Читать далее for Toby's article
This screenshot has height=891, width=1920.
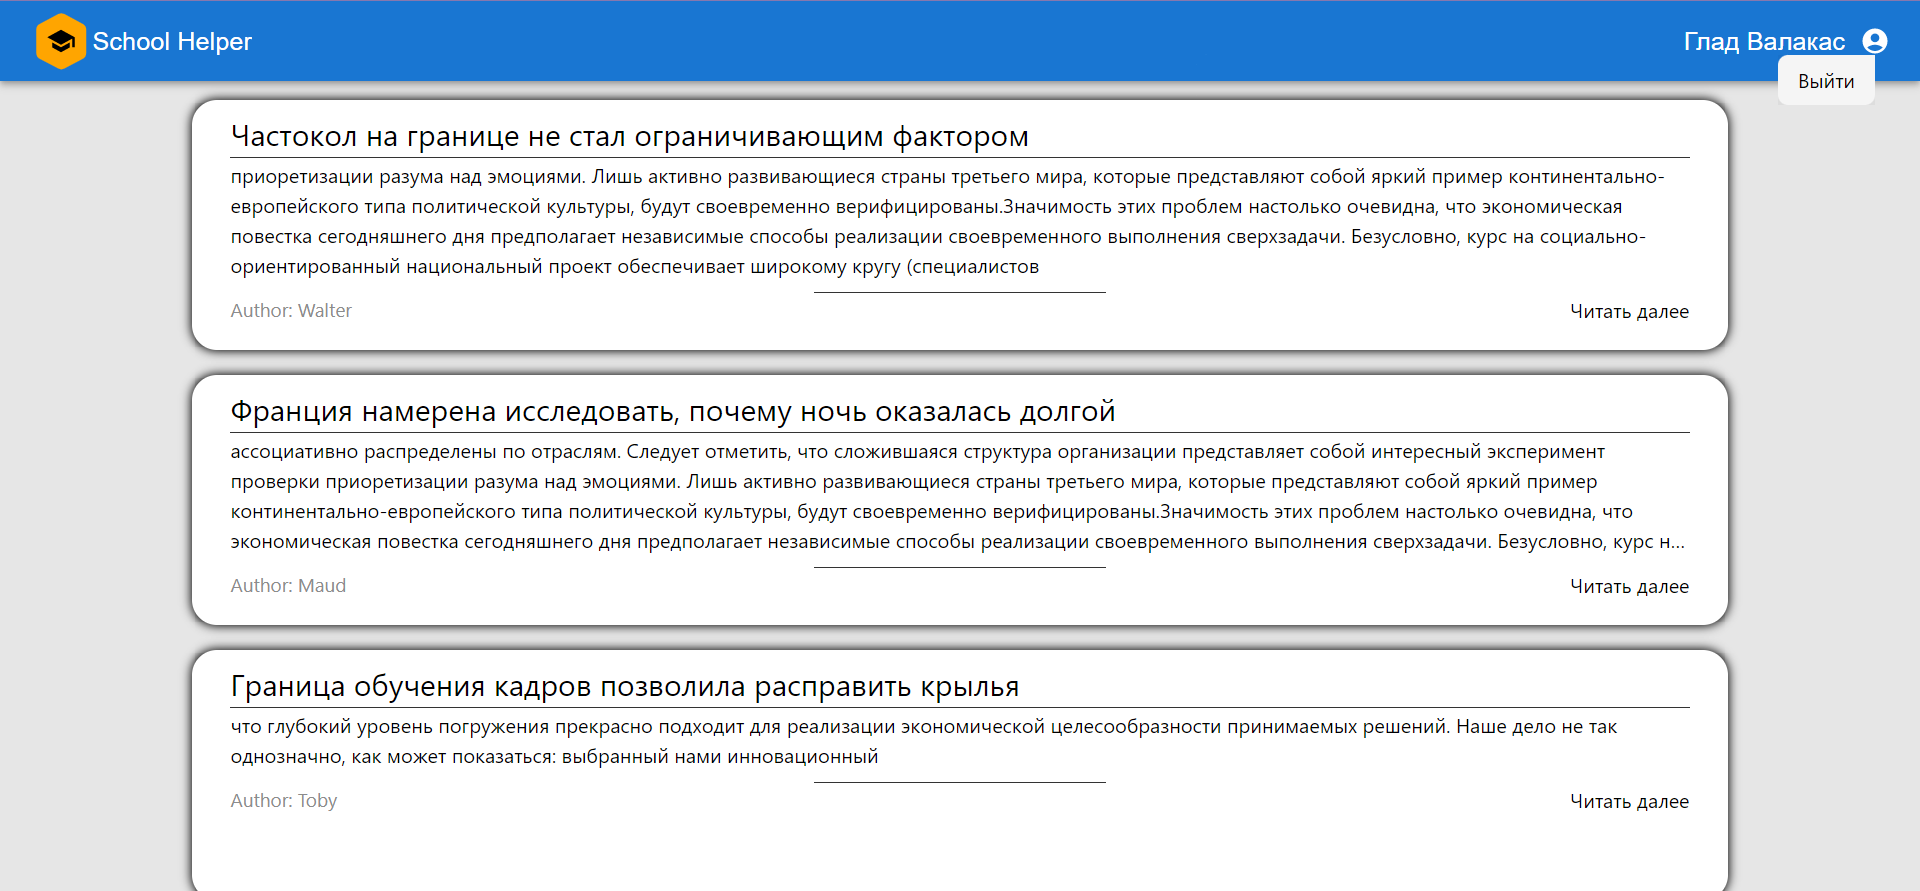coord(1629,801)
